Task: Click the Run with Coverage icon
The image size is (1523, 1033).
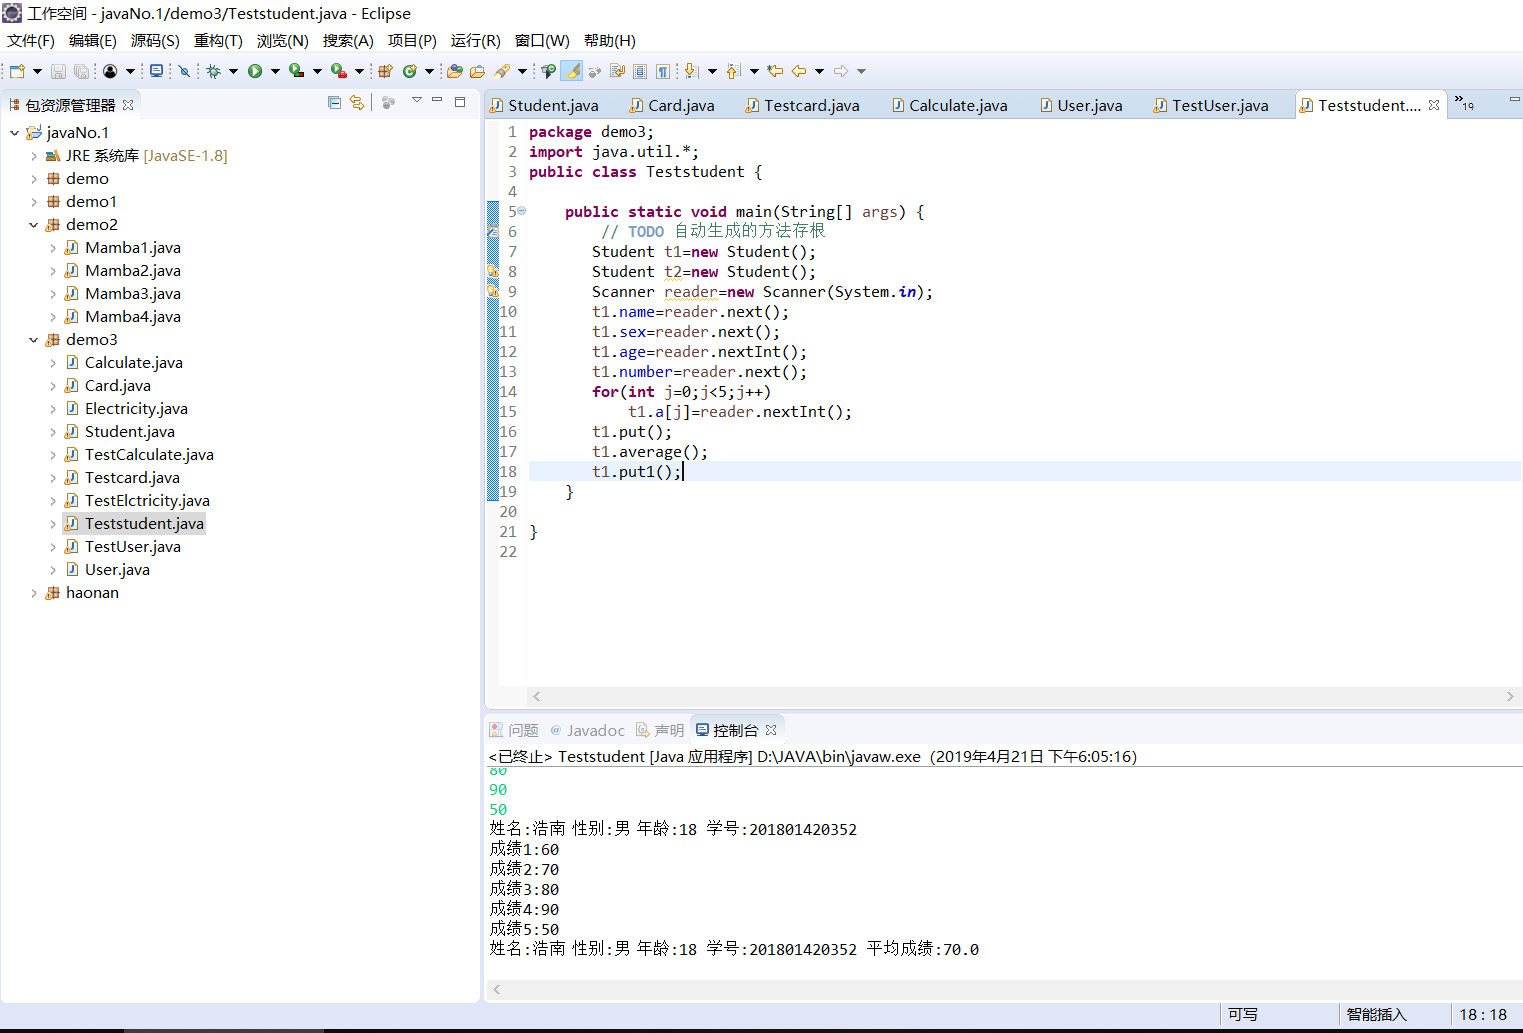Action: pyautogui.click(x=297, y=71)
